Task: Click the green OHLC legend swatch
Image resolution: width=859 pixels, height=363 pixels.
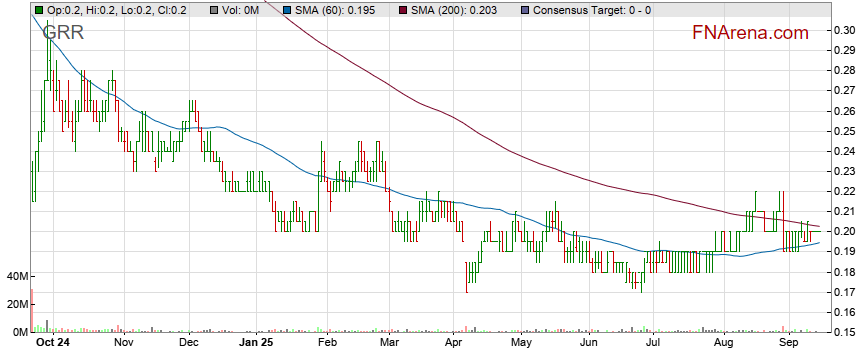Action: click(x=39, y=10)
